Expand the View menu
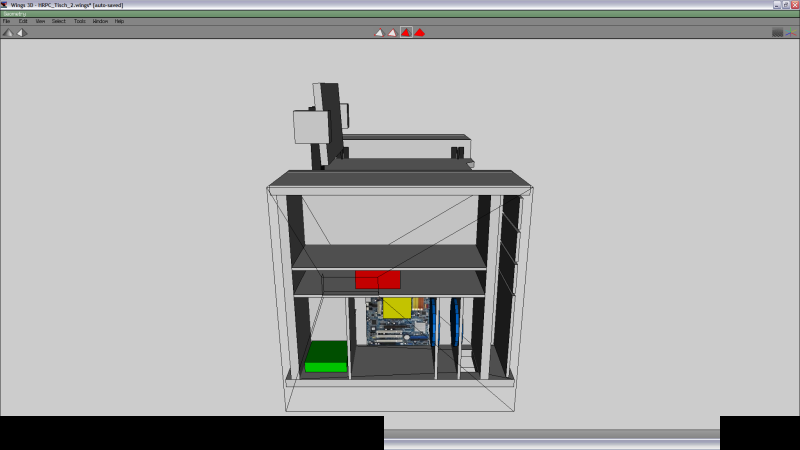This screenshot has height=450, width=800. tap(40, 21)
